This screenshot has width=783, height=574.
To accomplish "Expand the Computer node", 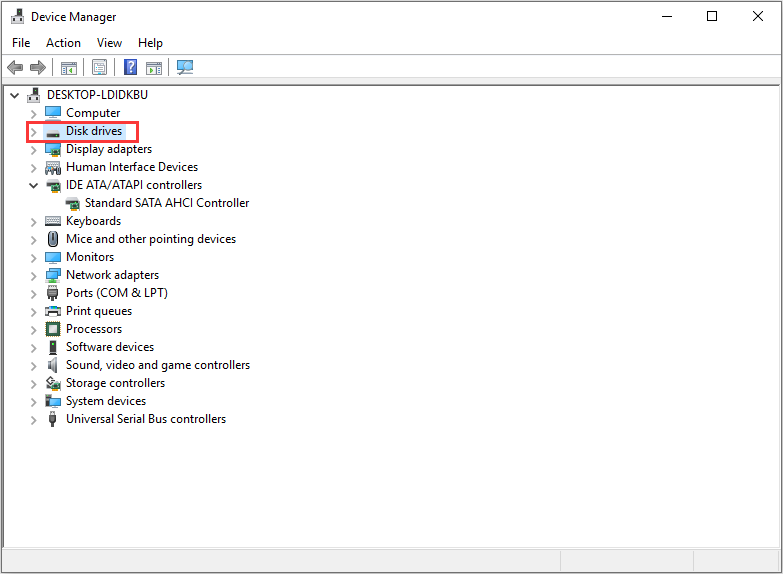I will (x=33, y=114).
